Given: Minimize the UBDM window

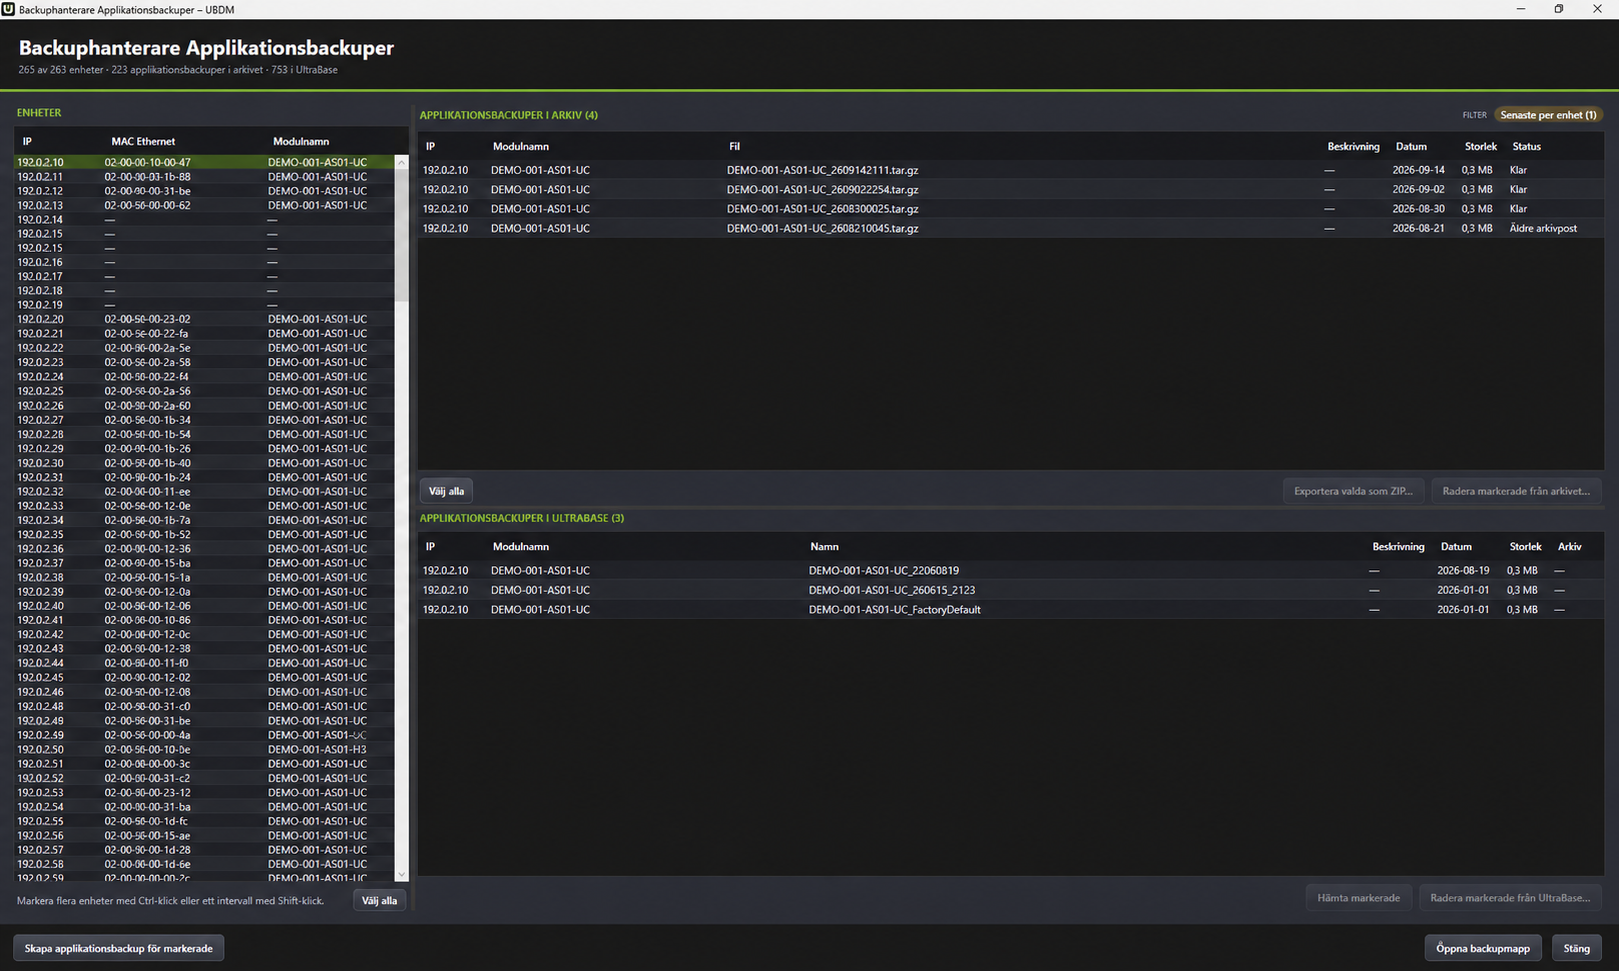Looking at the screenshot, I should 1520,9.
